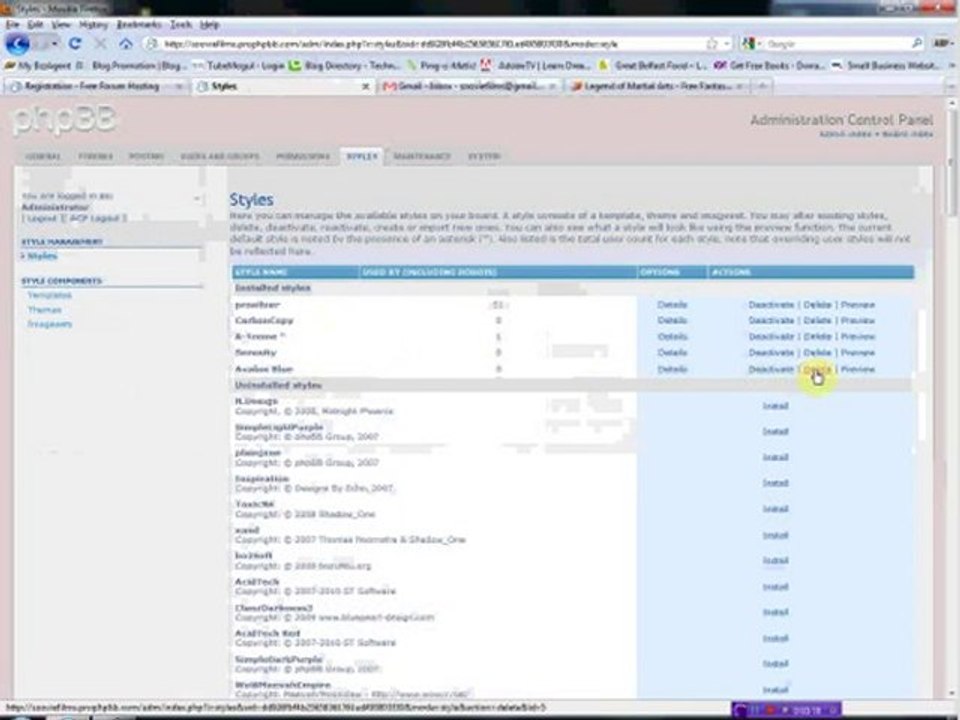The width and height of the screenshot is (960, 720).
Task: Delete the Avalon Blue style
Action: click(817, 369)
